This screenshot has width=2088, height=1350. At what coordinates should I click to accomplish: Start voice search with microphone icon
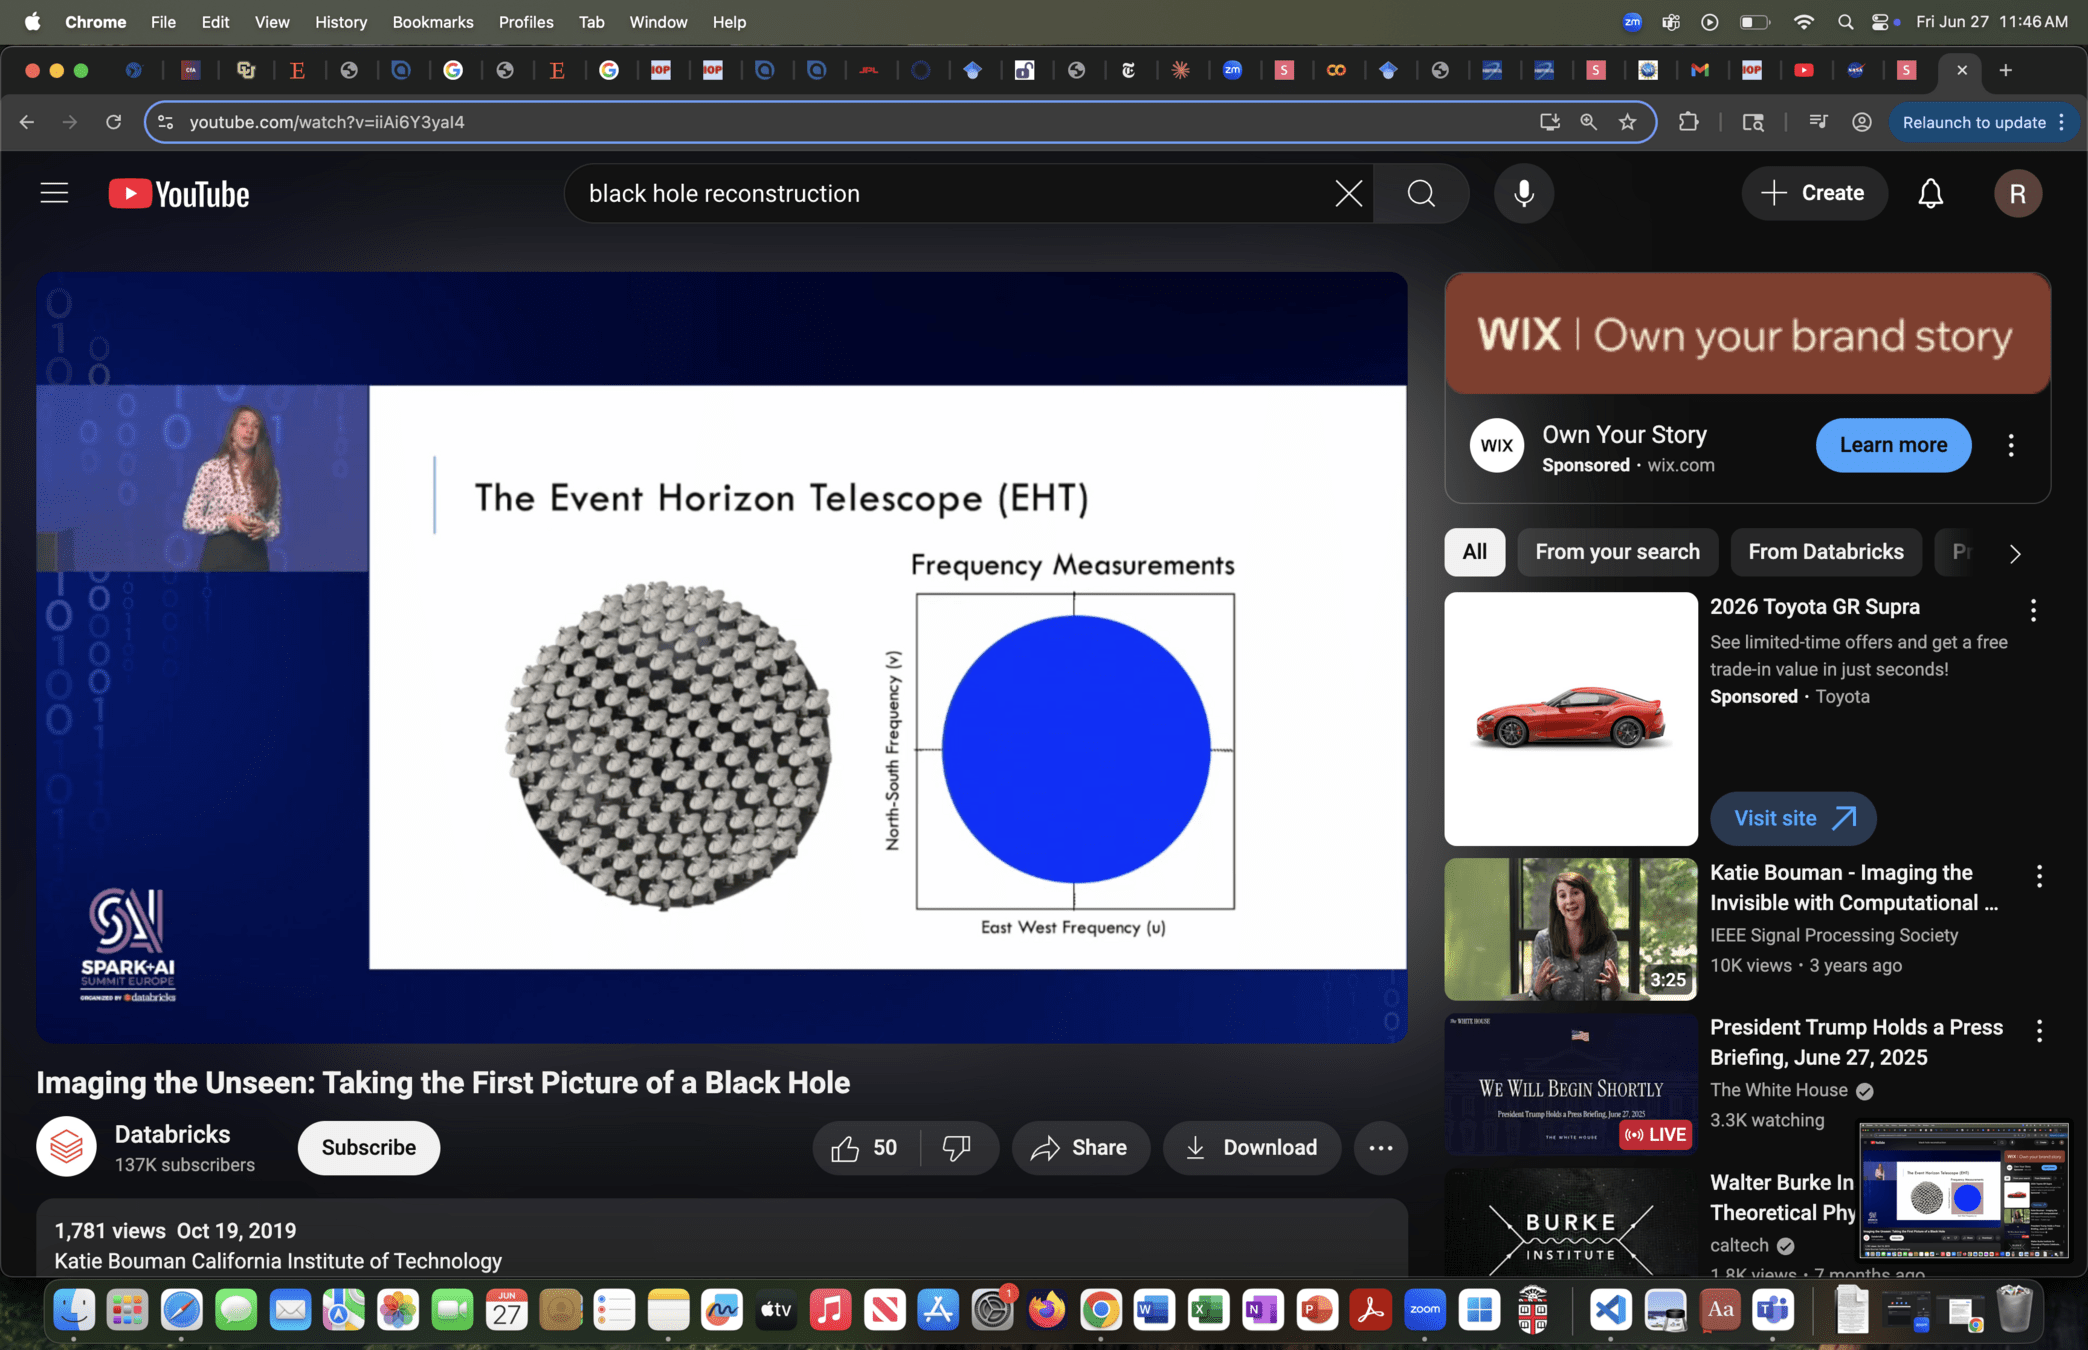pyautogui.click(x=1523, y=193)
